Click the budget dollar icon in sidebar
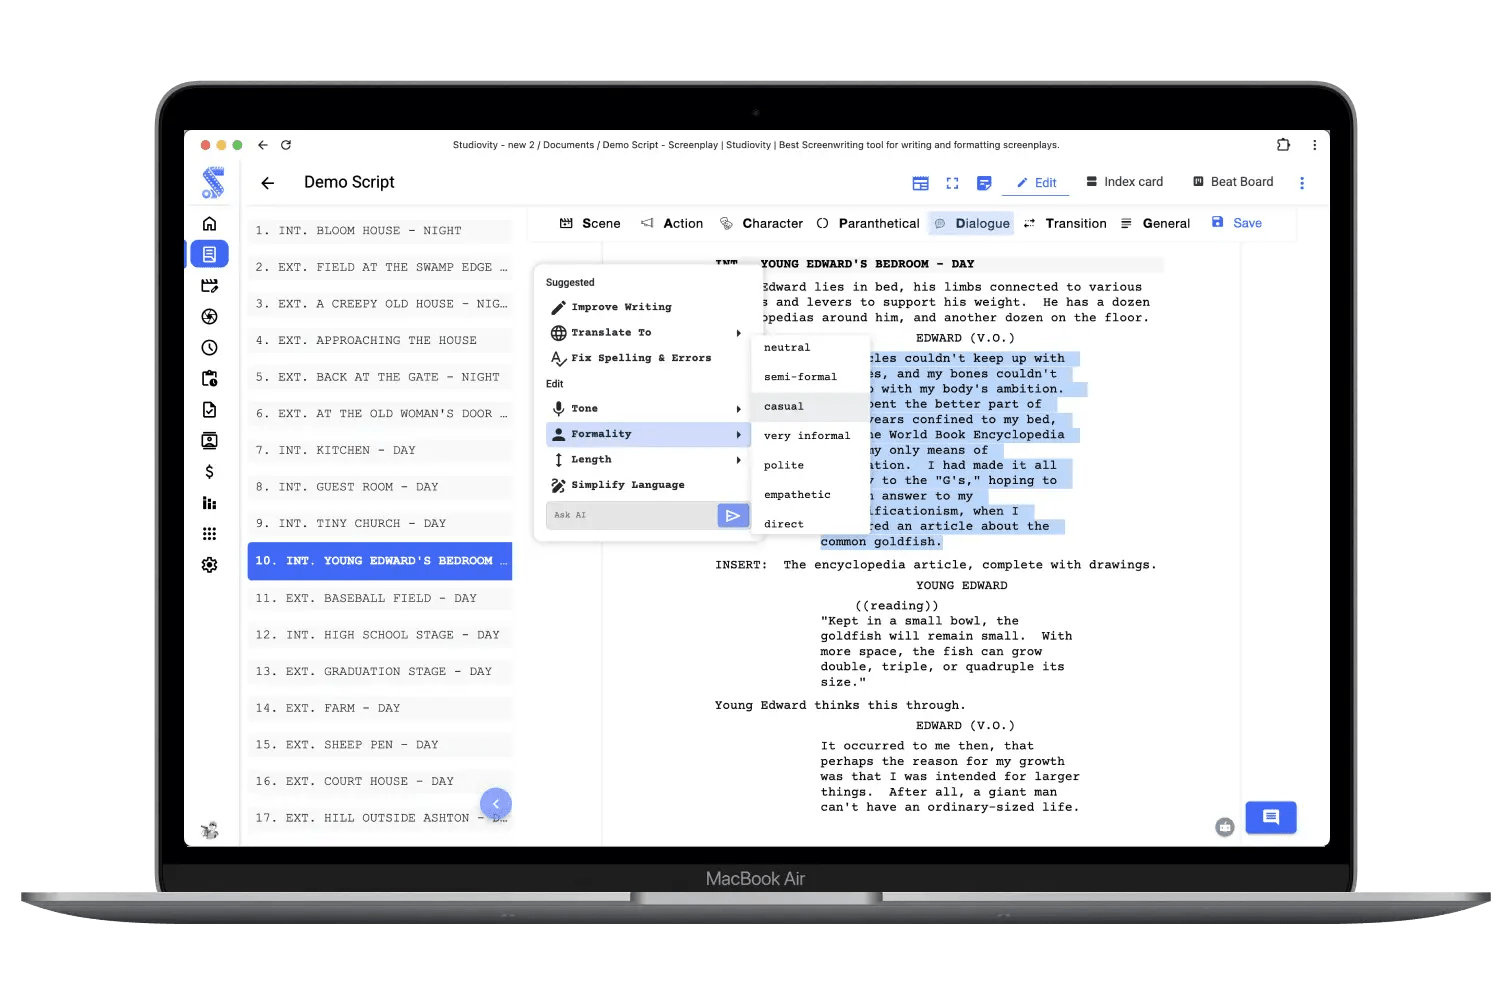The height and width of the screenshot is (982, 1512). (210, 471)
